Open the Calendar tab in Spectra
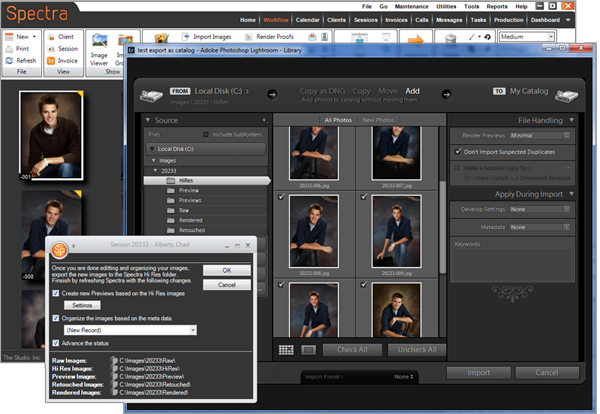600x414 pixels. [307, 20]
